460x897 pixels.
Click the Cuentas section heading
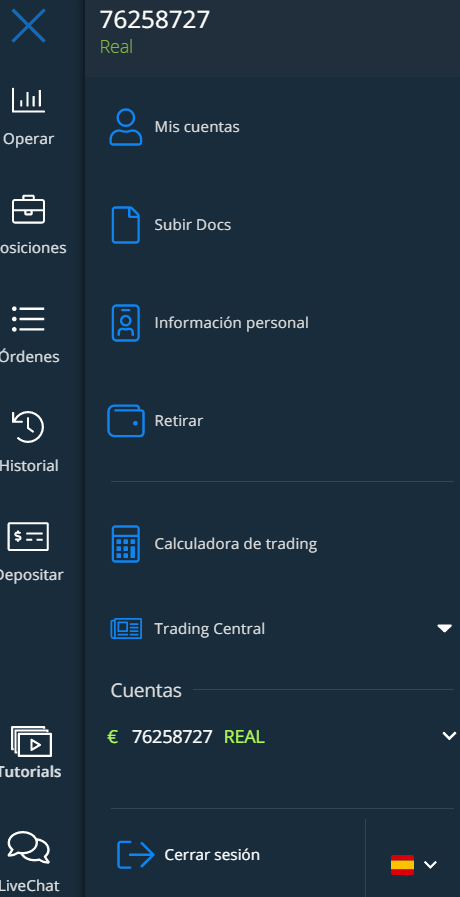(146, 690)
